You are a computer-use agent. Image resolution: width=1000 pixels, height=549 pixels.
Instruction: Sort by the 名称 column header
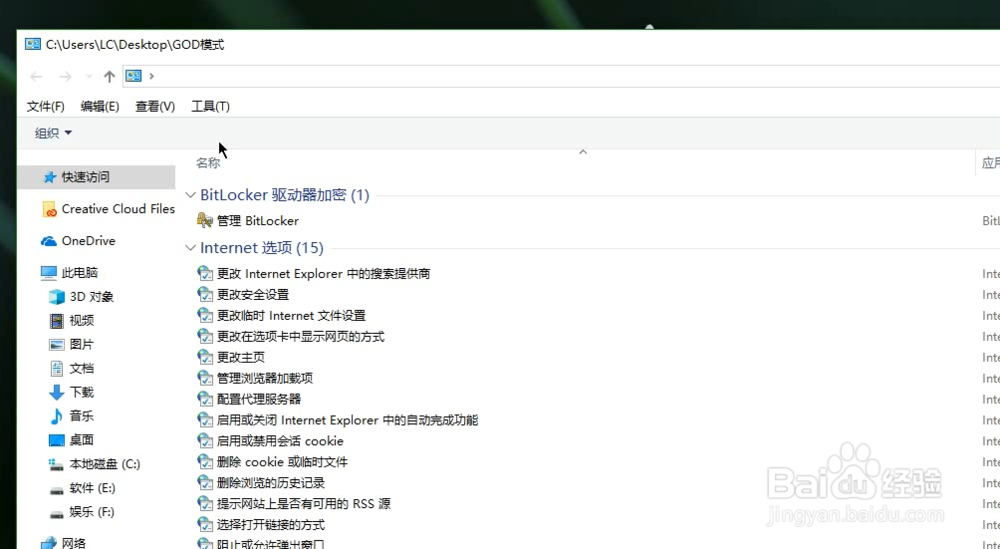(208, 163)
